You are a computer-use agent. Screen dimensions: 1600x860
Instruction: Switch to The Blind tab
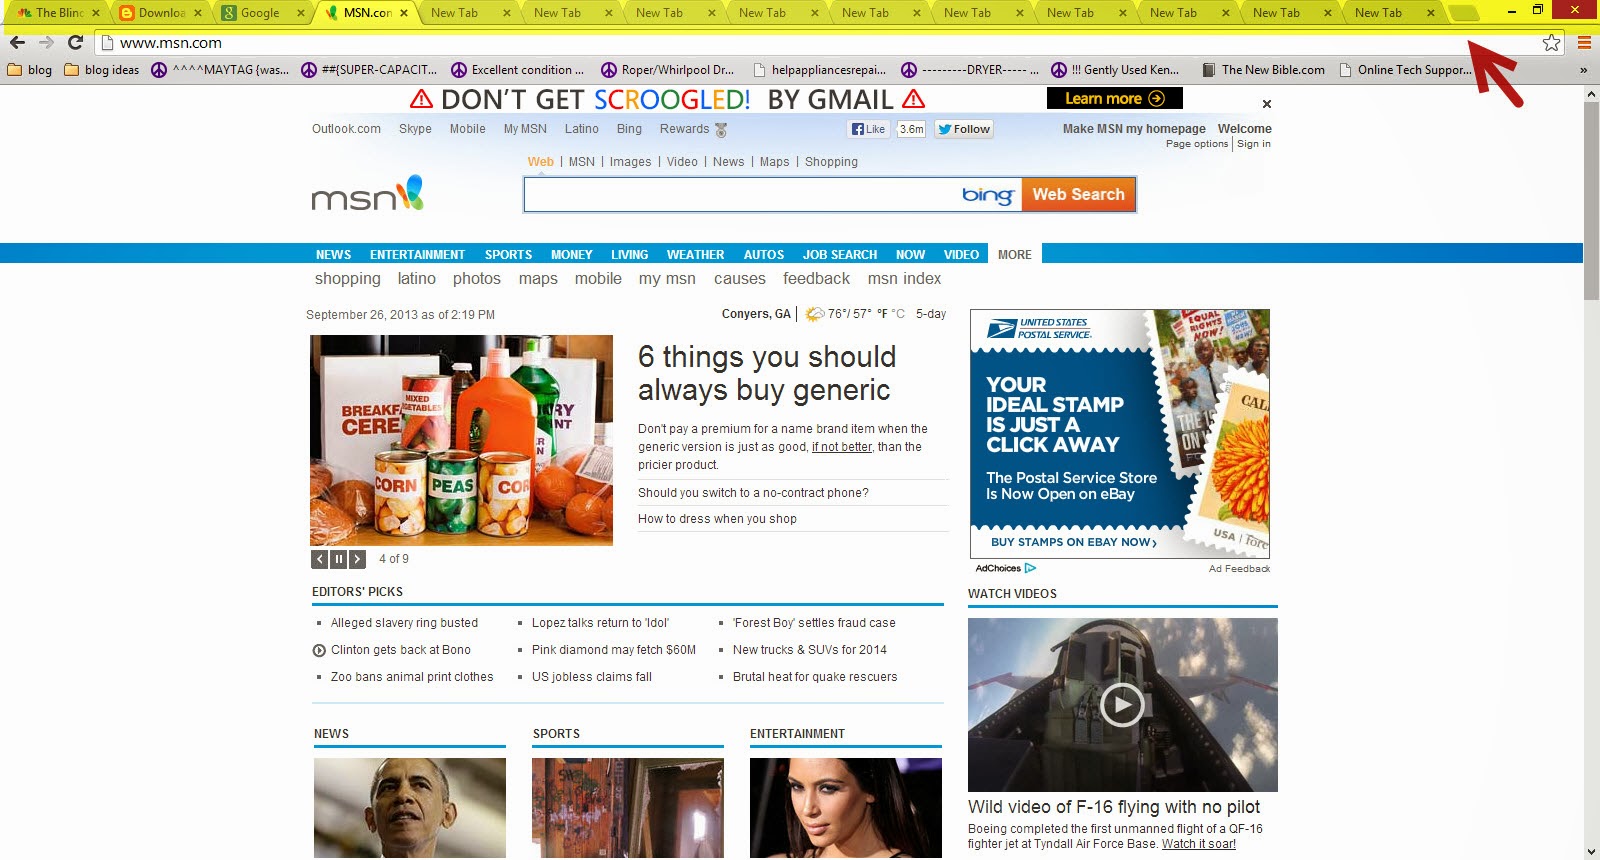click(58, 13)
